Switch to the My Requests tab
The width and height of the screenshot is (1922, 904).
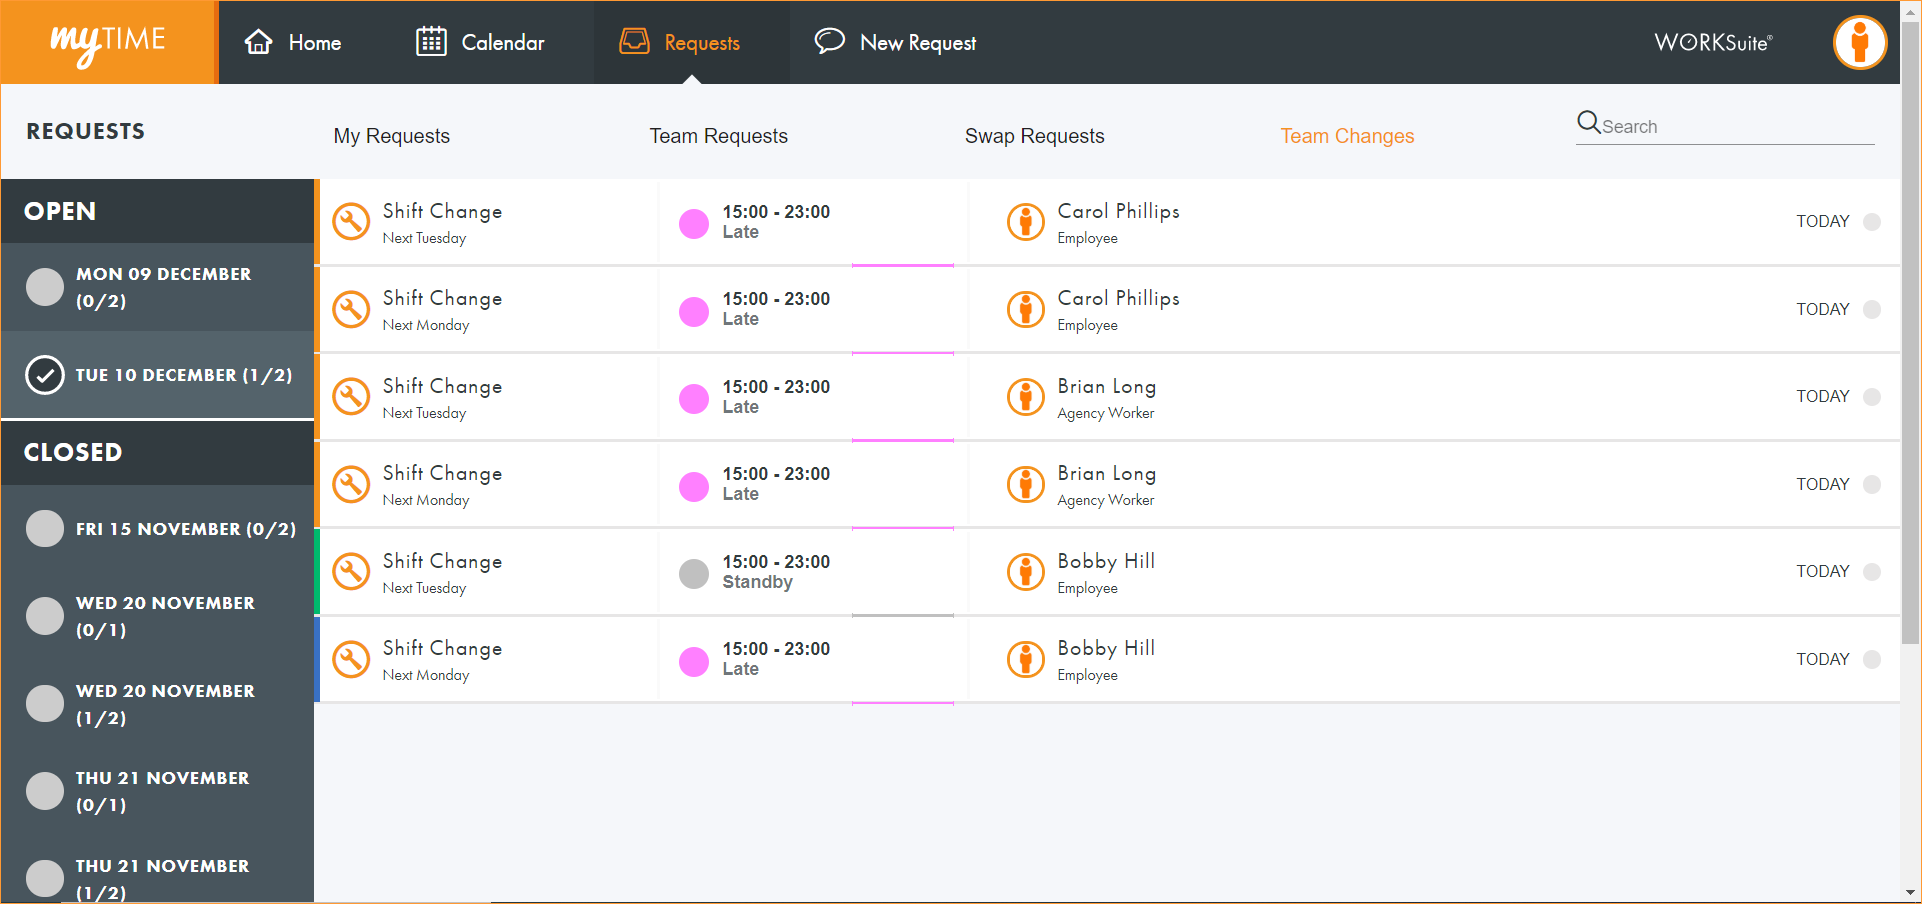click(x=391, y=136)
